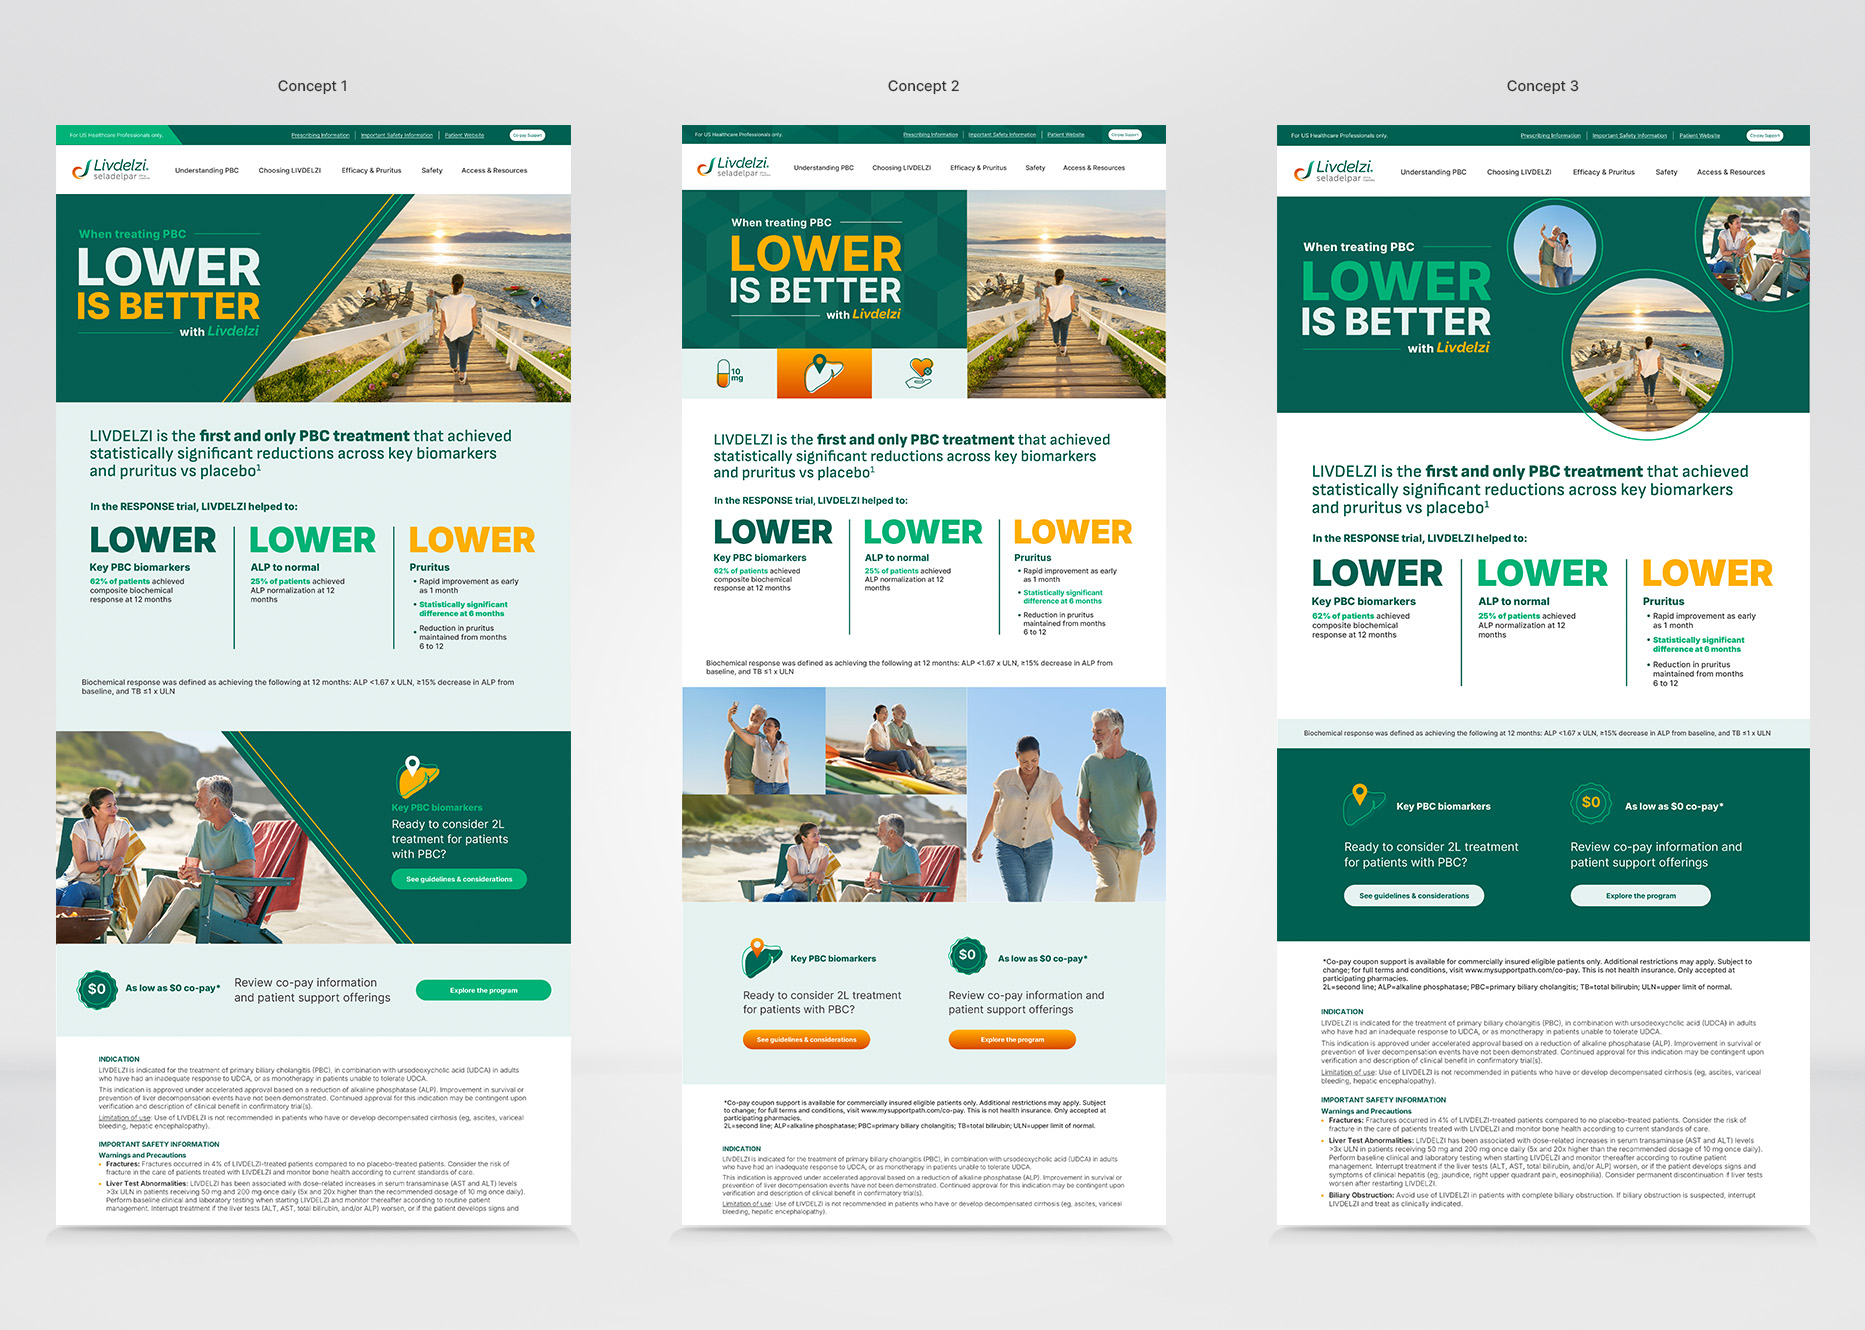Click the liver pin icon above Key PBC biomarkers in Concept 2
The width and height of the screenshot is (1865, 1330).
click(761, 958)
